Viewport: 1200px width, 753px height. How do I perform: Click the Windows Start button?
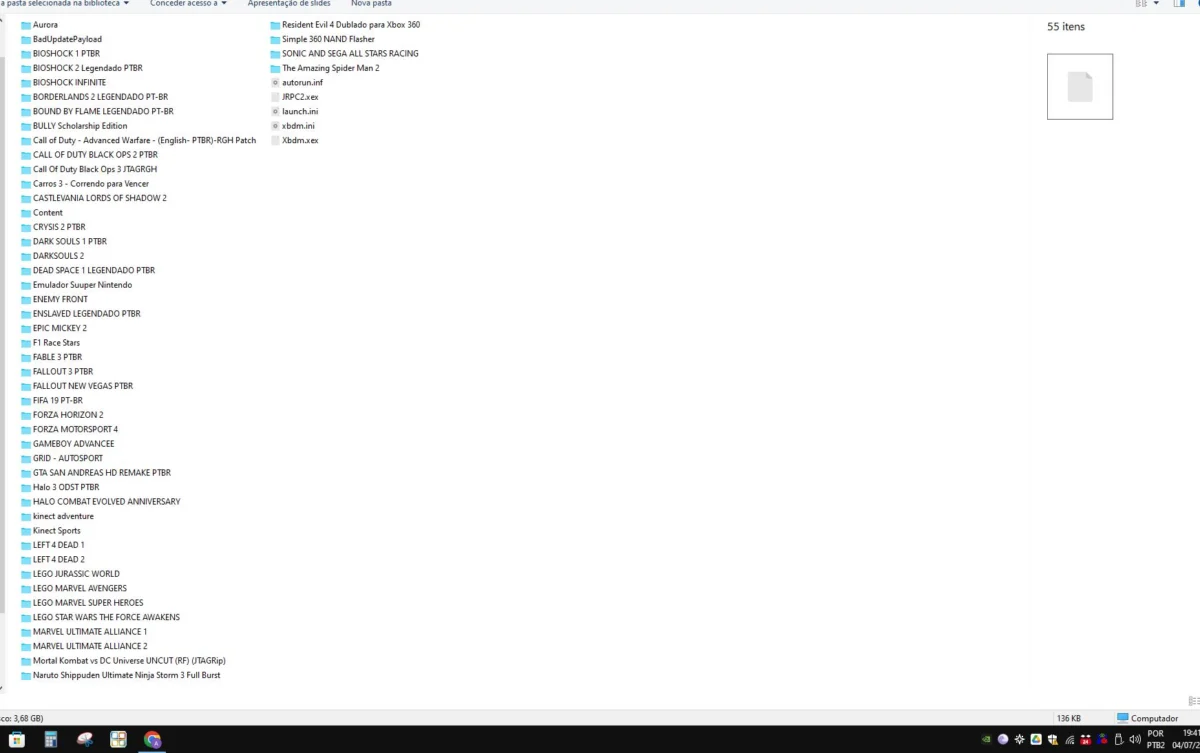(16, 740)
